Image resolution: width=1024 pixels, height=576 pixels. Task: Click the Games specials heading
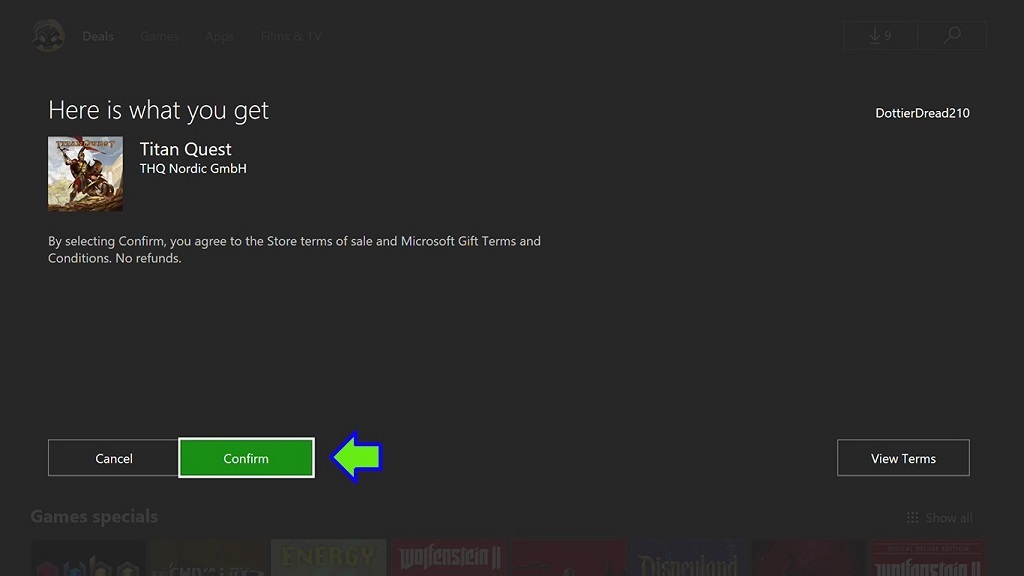click(x=94, y=517)
